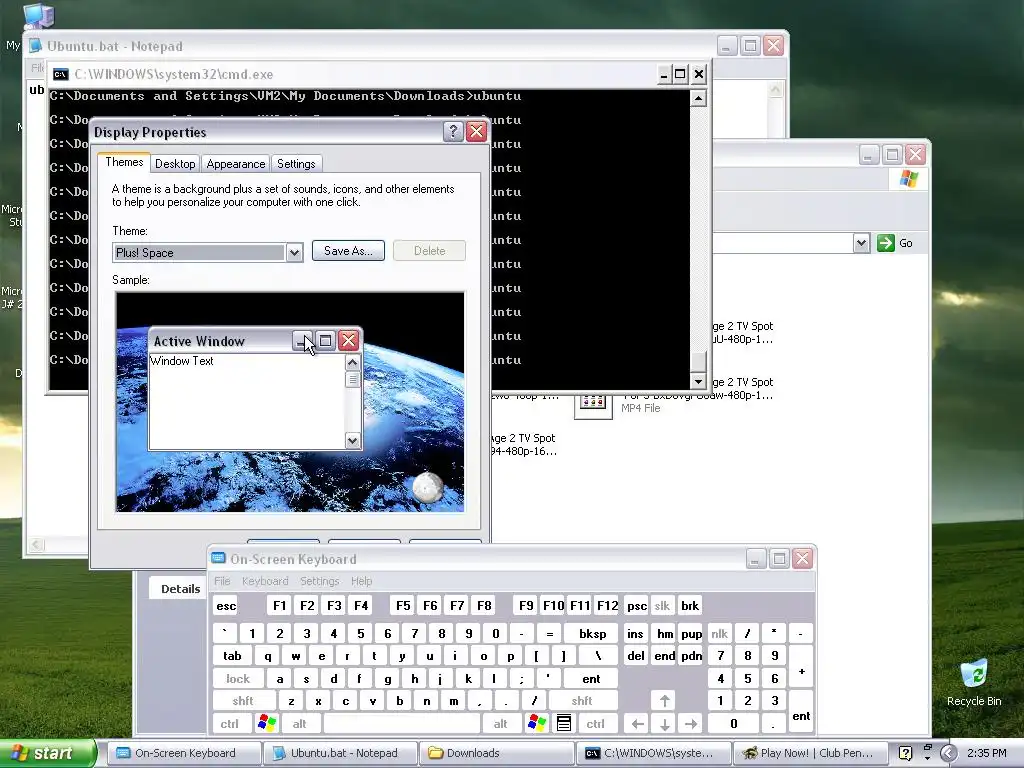Click the help question mark tray icon
The image size is (1024, 768).
[905, 753]
